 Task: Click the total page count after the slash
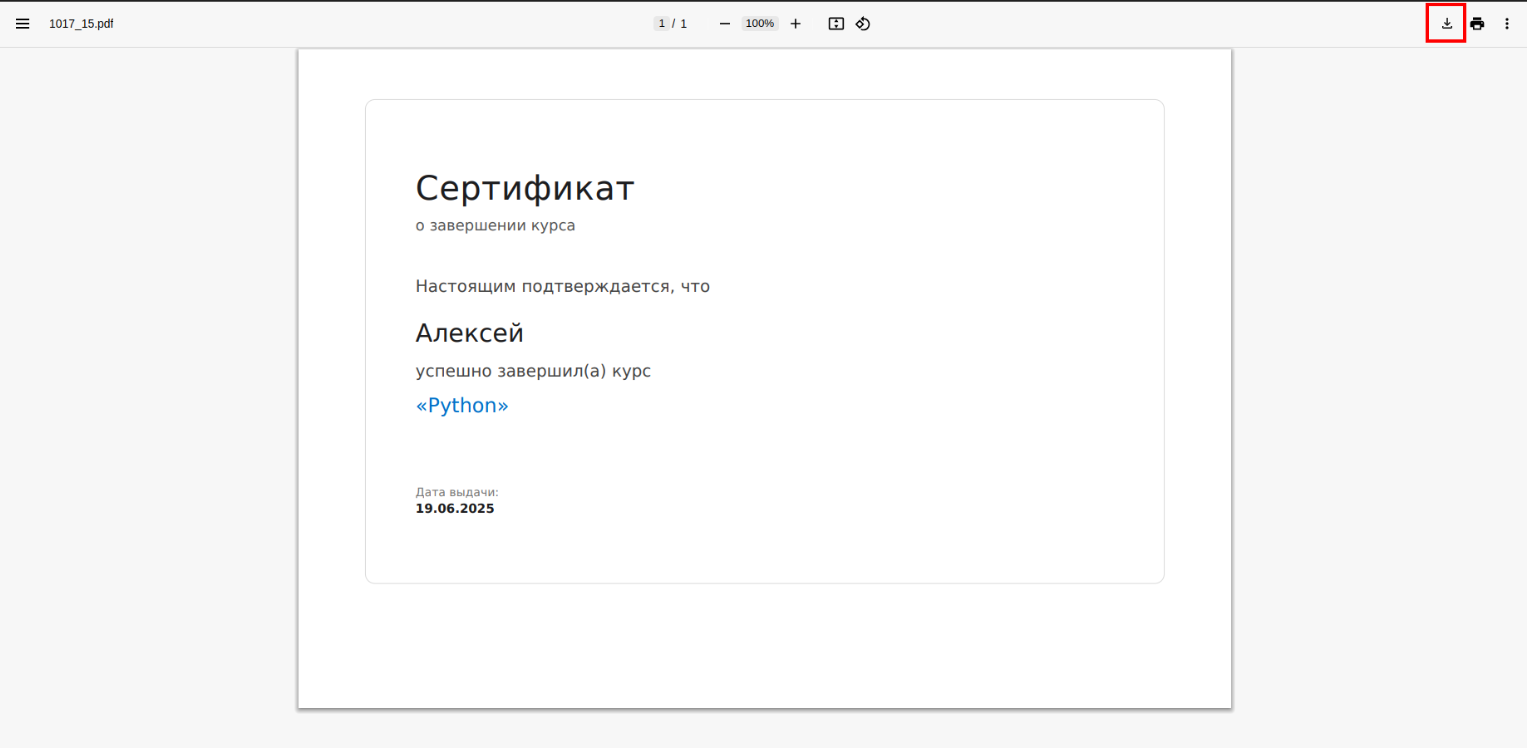[684, 24]
